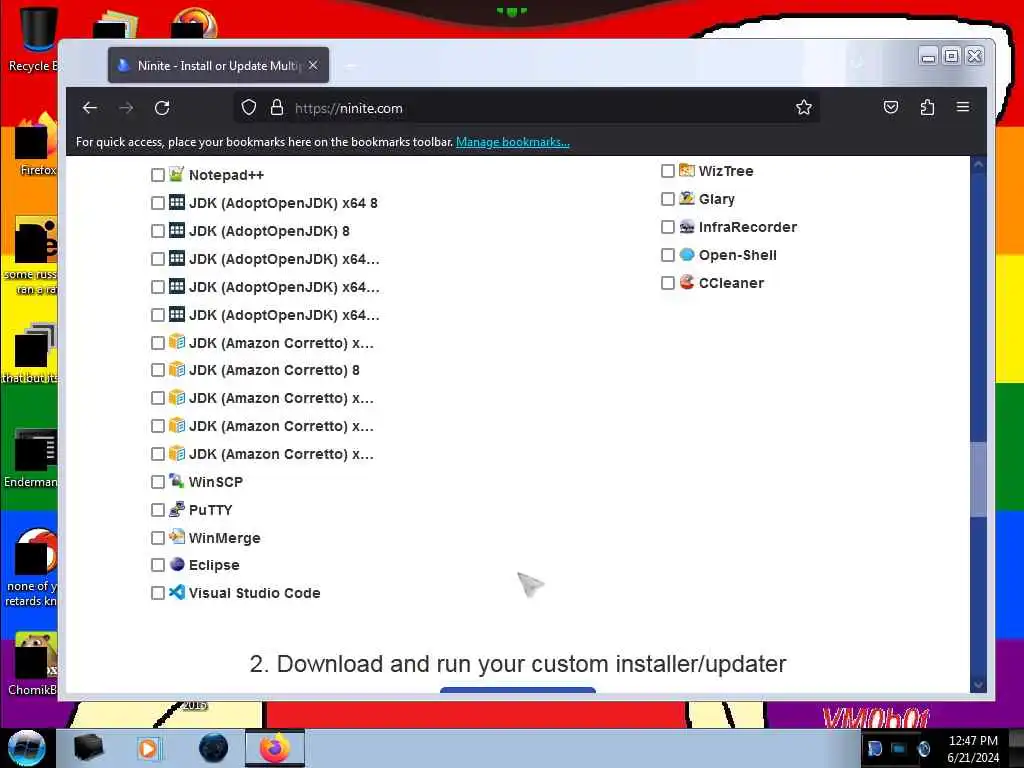Enable the Visual Studio Code checkbox

coord(157,593)
